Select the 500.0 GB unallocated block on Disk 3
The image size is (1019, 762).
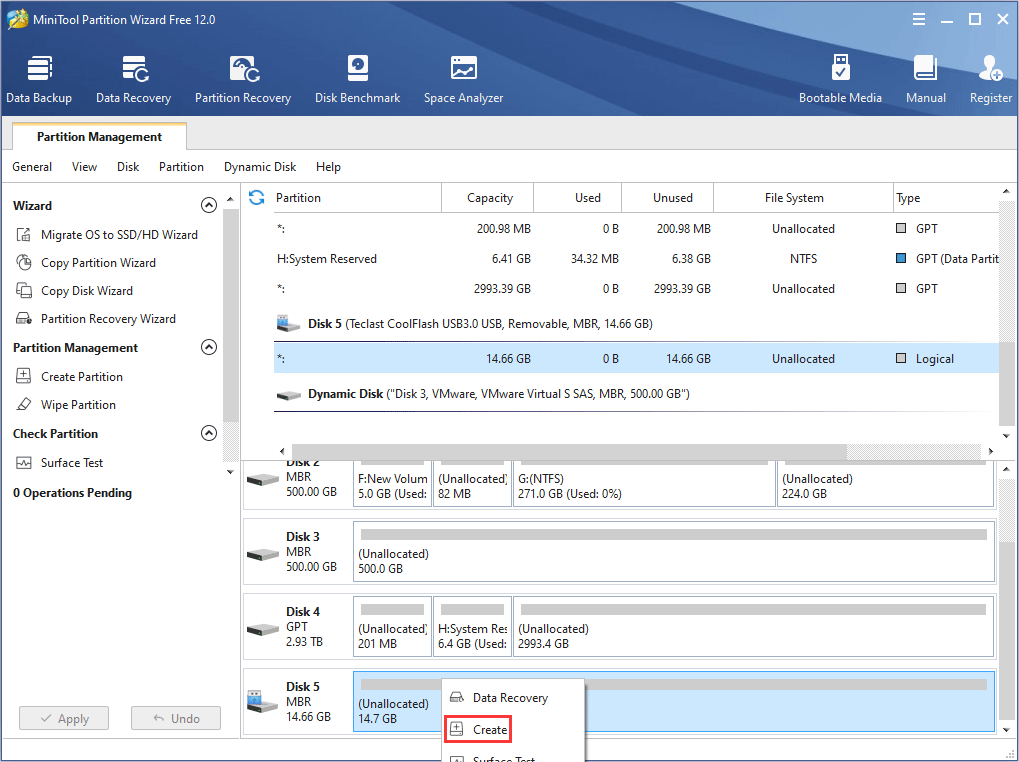pyautogui.click(x=674, y=552)
